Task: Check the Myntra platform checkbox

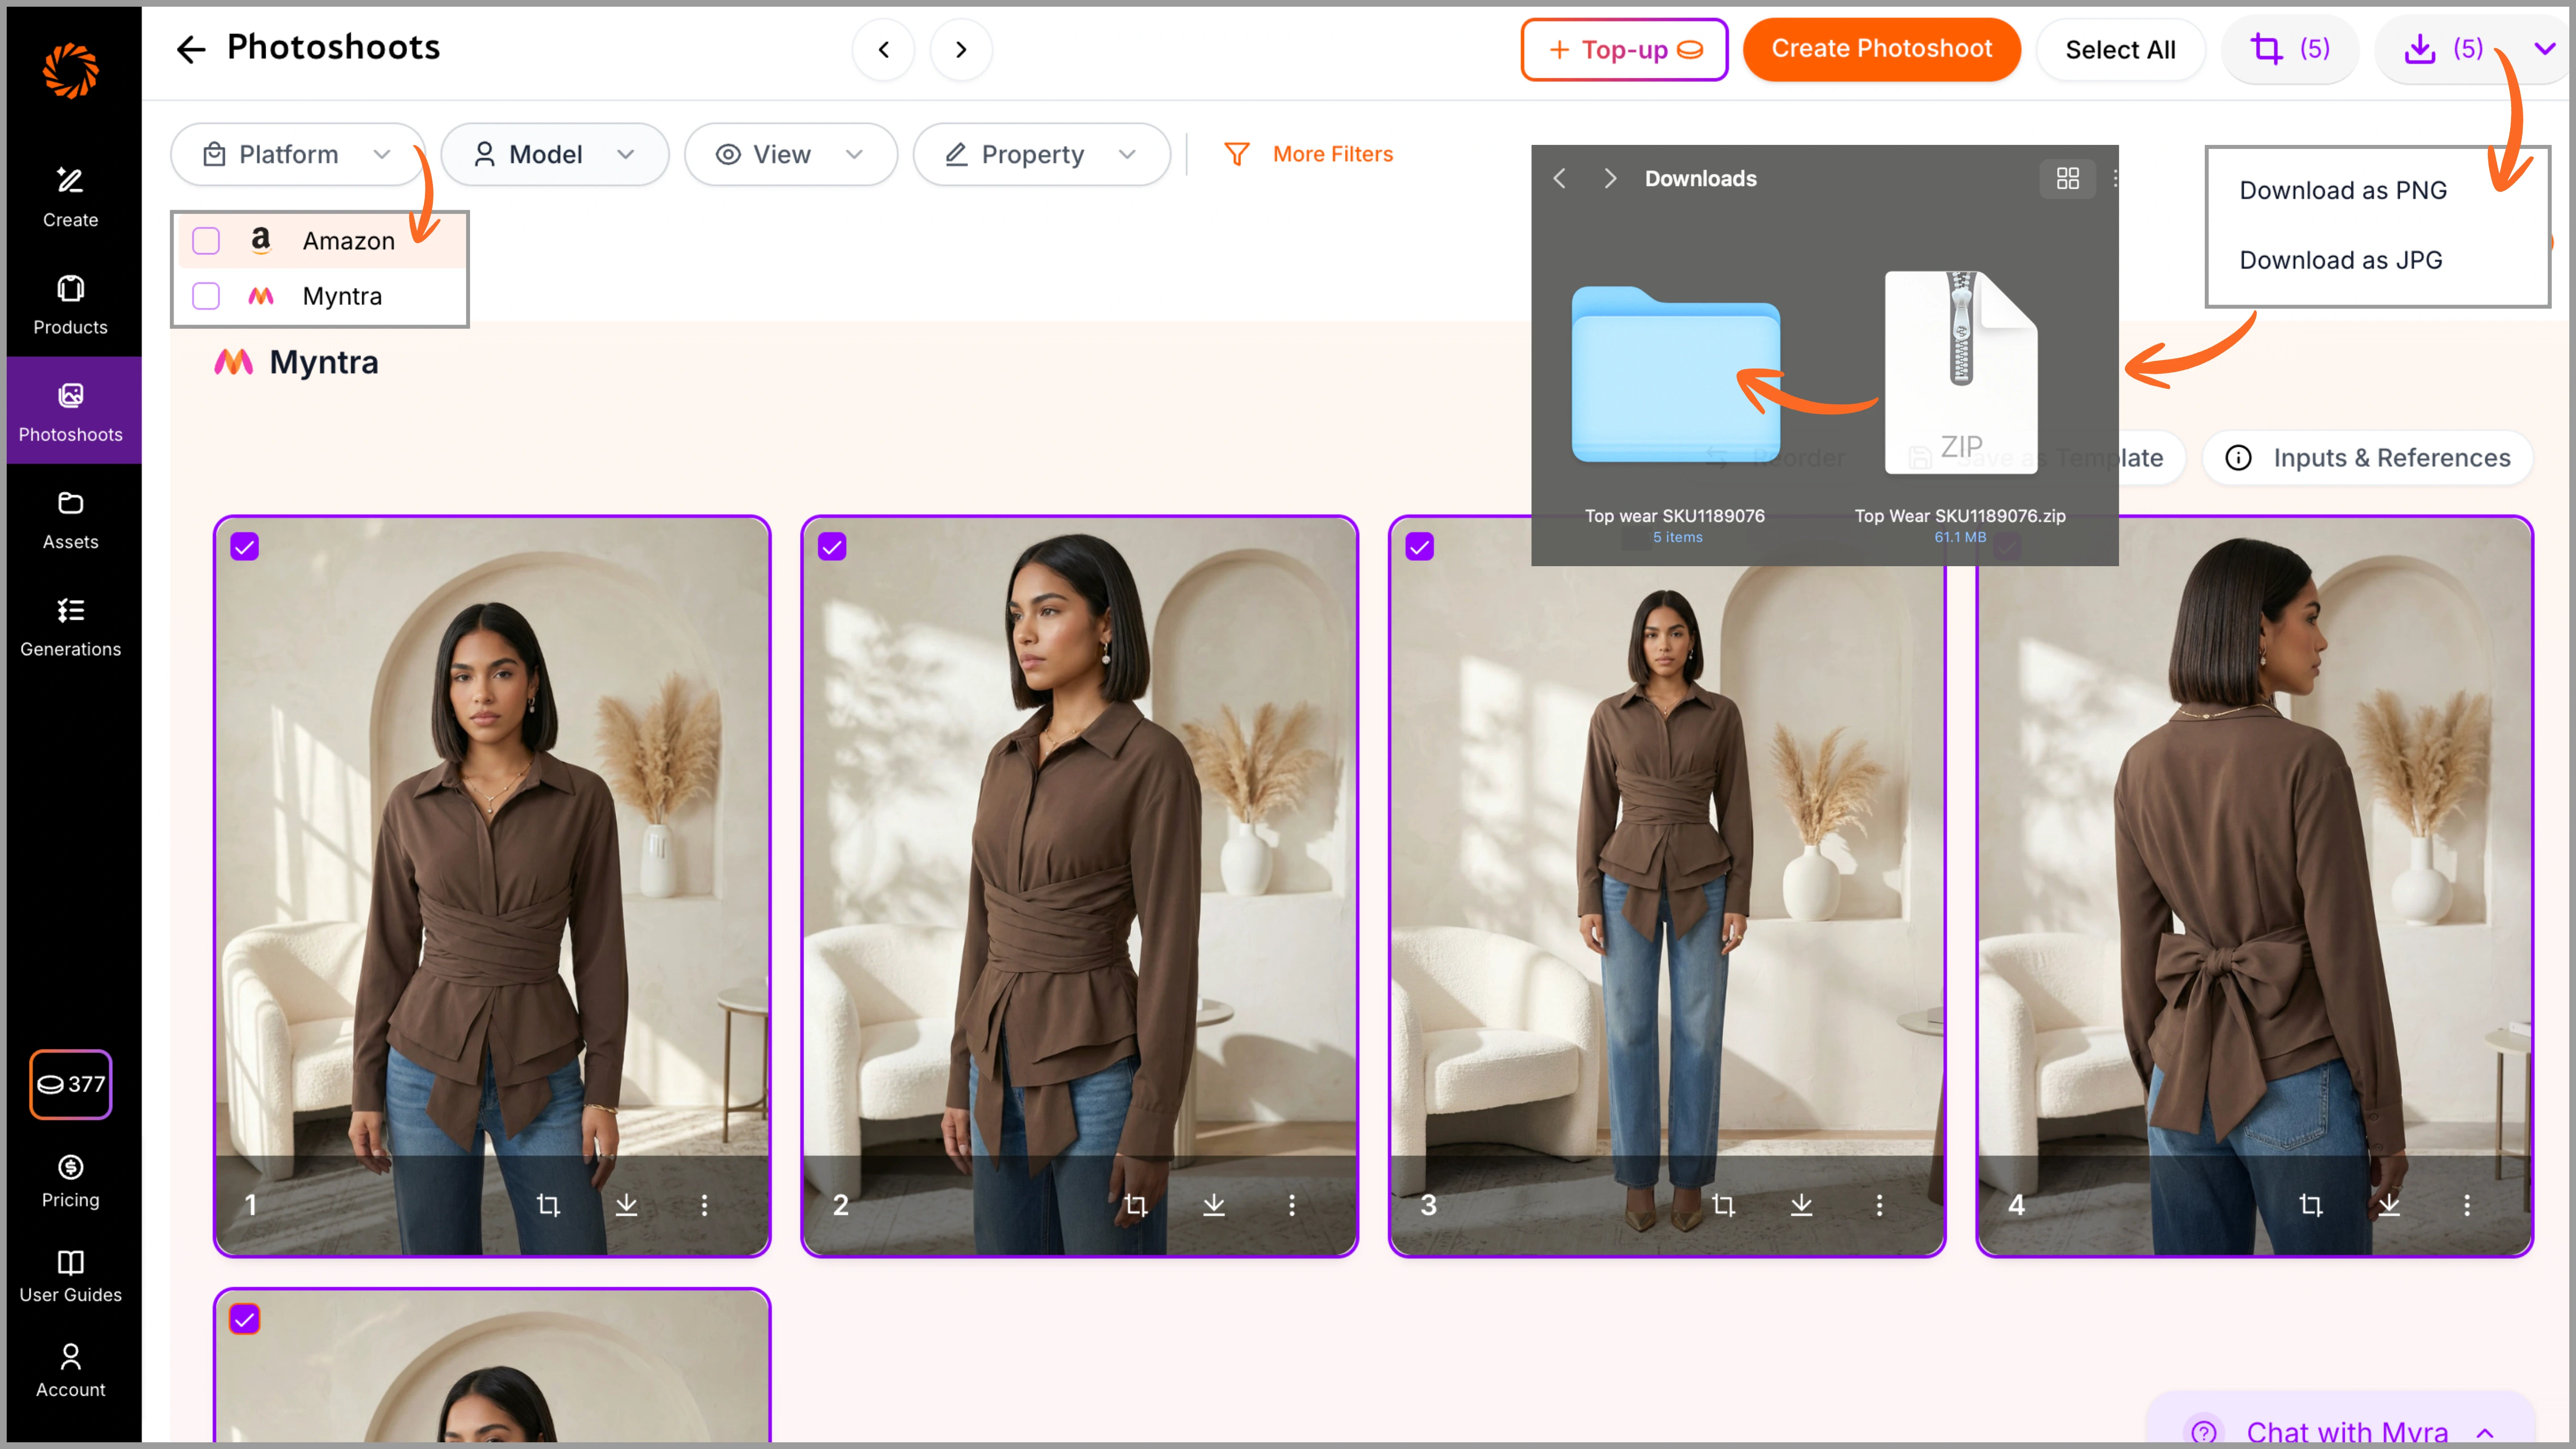Action: click(206, 296)
